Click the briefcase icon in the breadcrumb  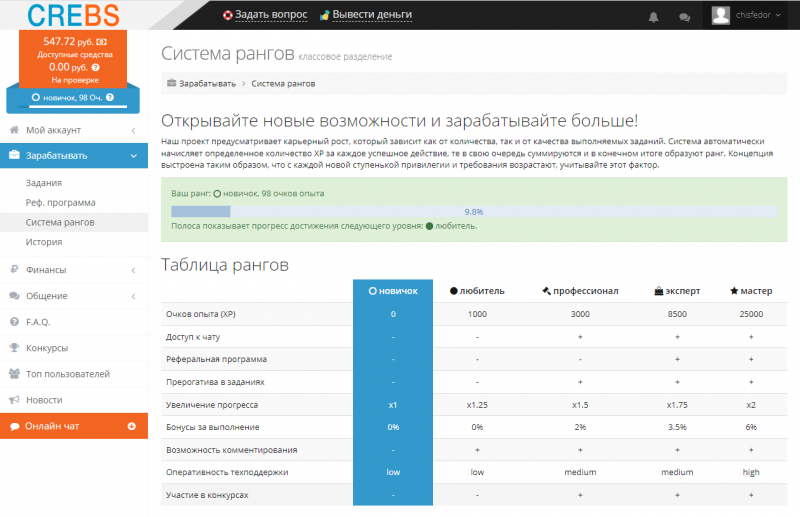pos(171,83)
